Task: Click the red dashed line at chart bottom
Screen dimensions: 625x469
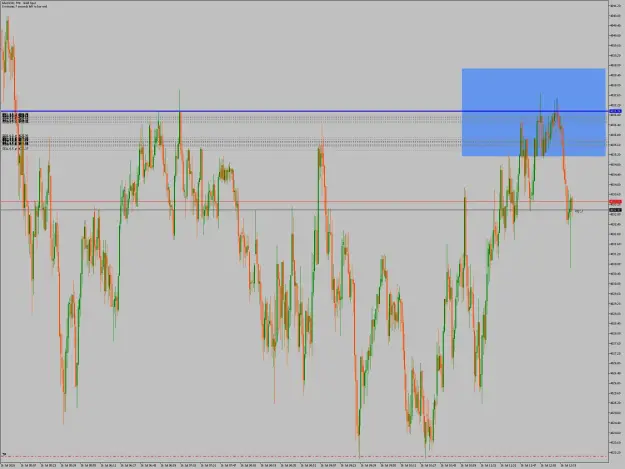Action: (304, 456)
